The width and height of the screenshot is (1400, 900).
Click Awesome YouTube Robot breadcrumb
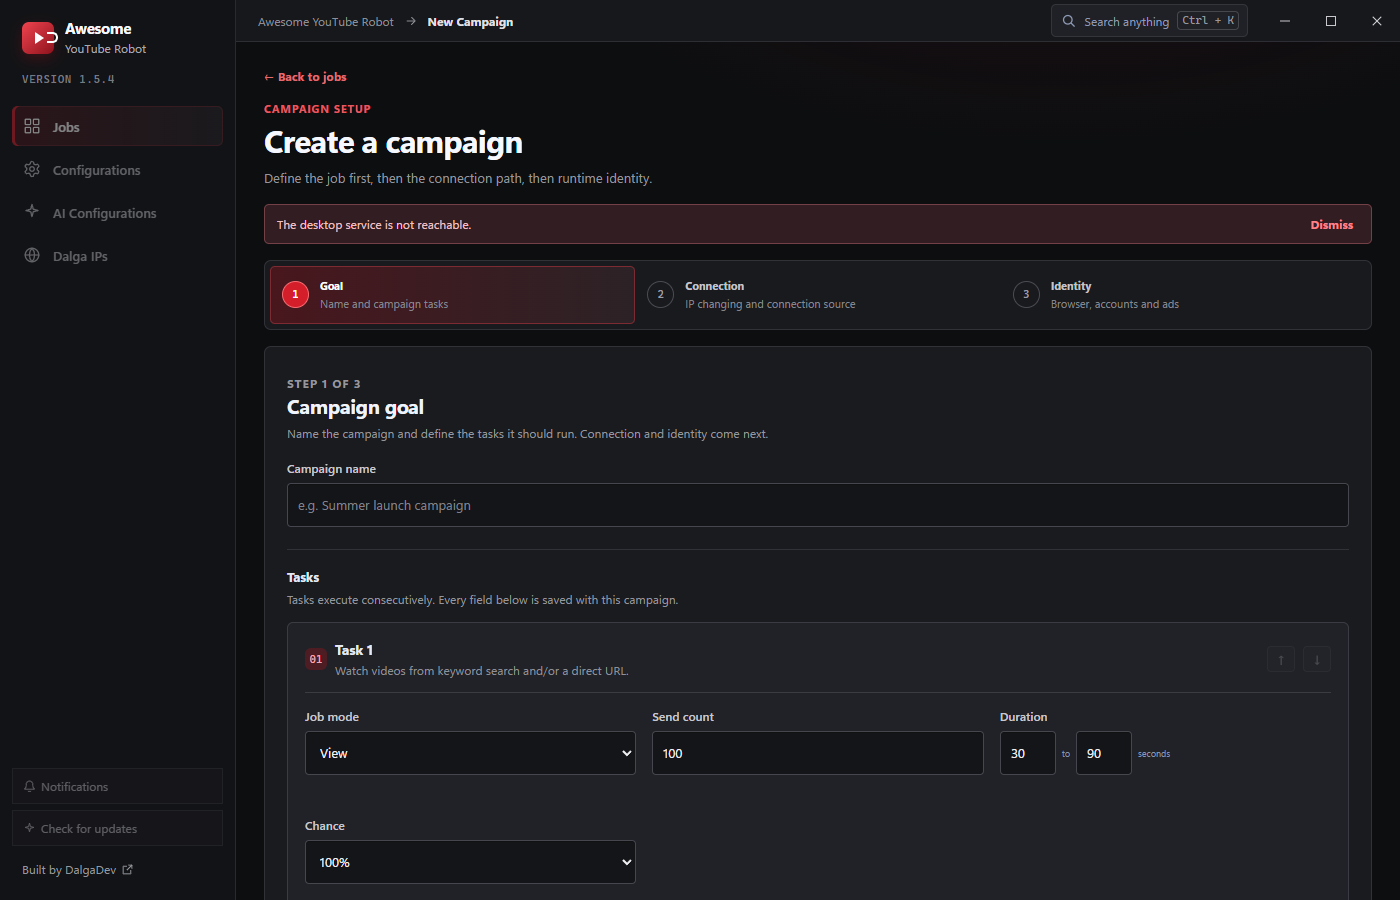pyautogui.click(x=326, y=22)
